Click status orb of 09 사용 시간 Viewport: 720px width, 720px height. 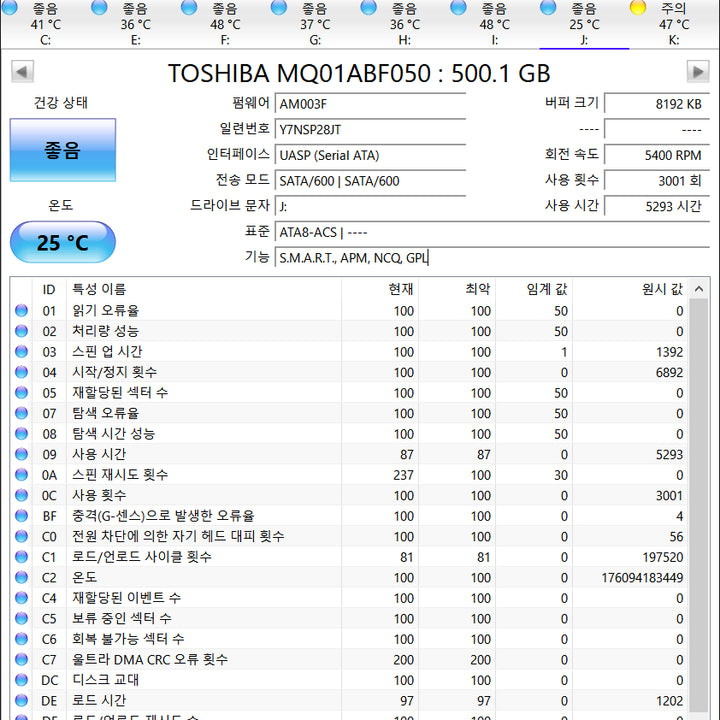pos(22,454)
